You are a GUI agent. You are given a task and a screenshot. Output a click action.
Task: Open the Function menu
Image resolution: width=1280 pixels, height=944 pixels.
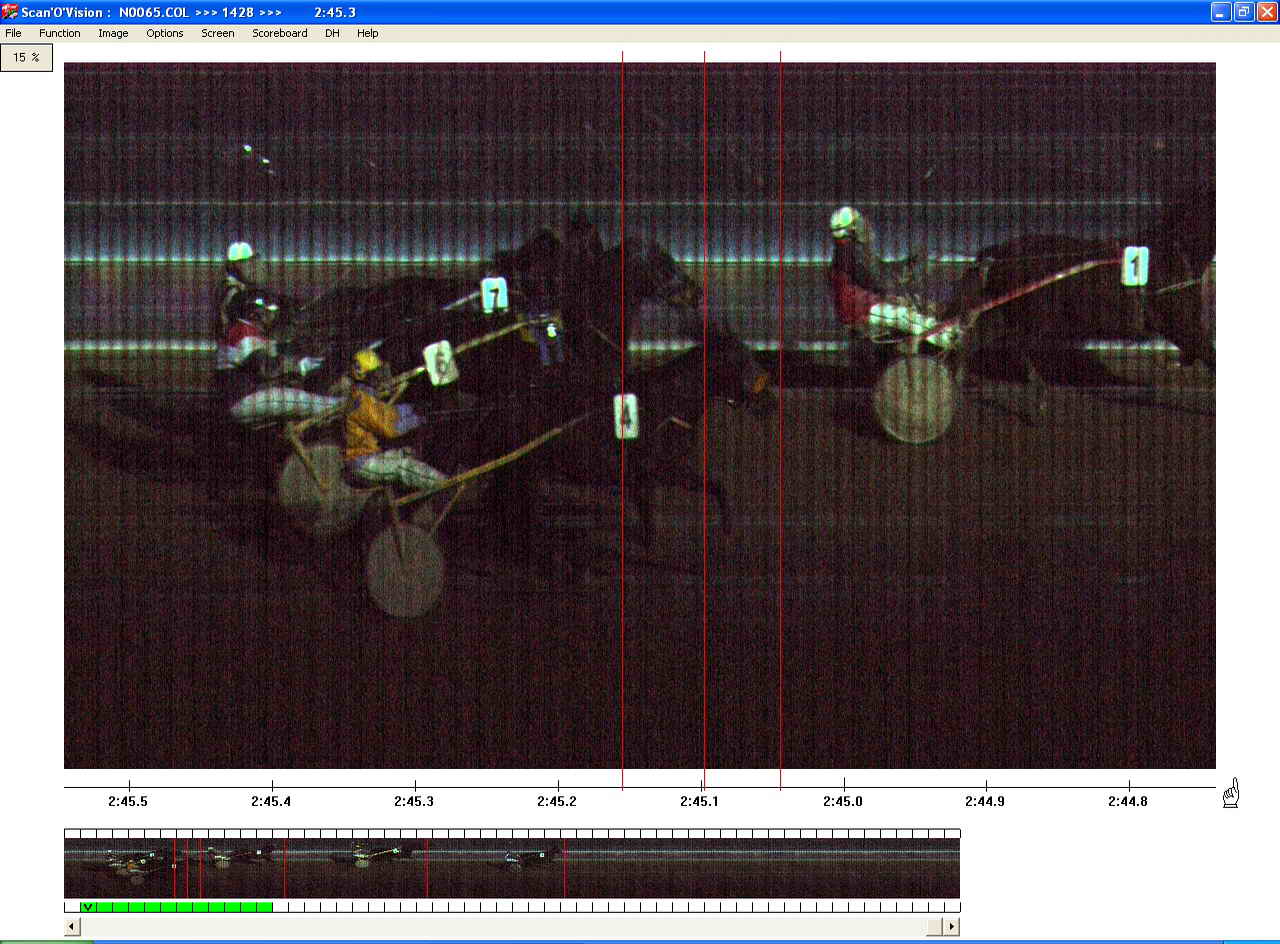[x=60, y=33]
